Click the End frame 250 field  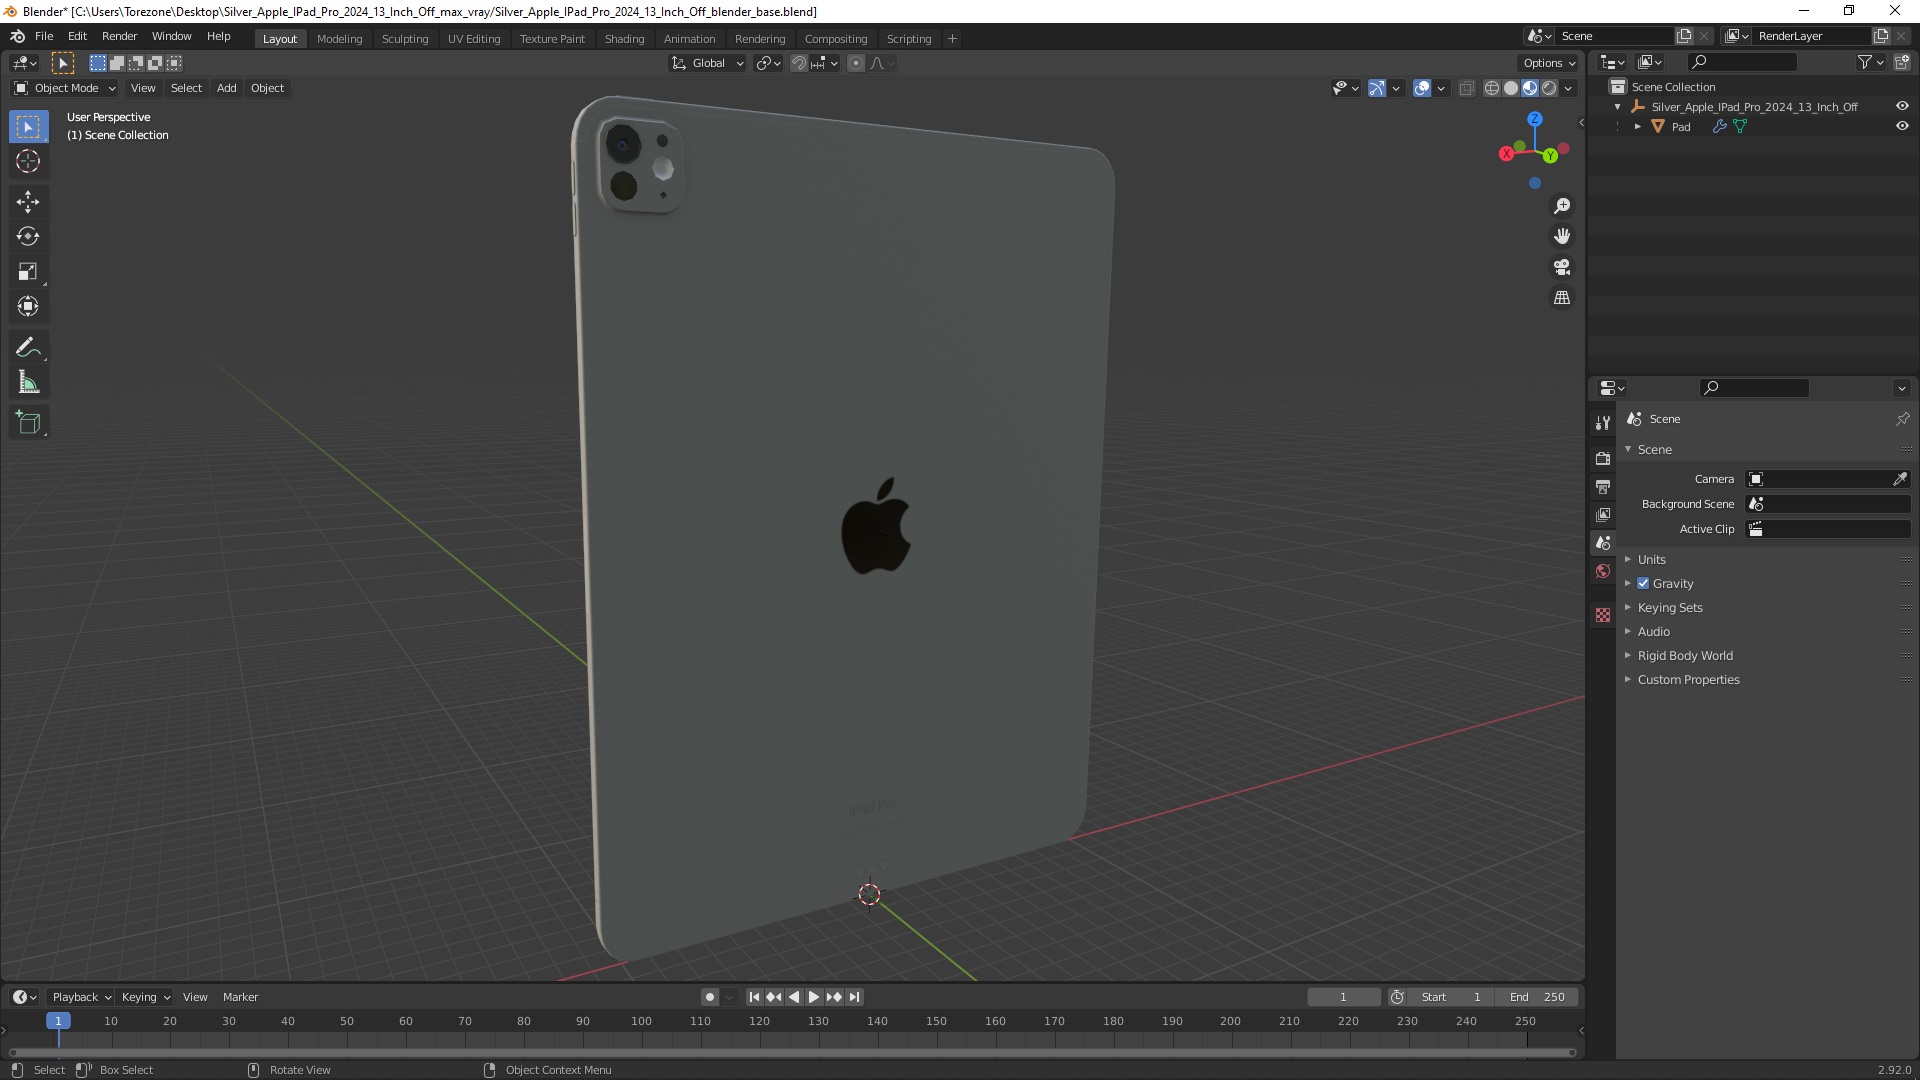(1537, 997)
